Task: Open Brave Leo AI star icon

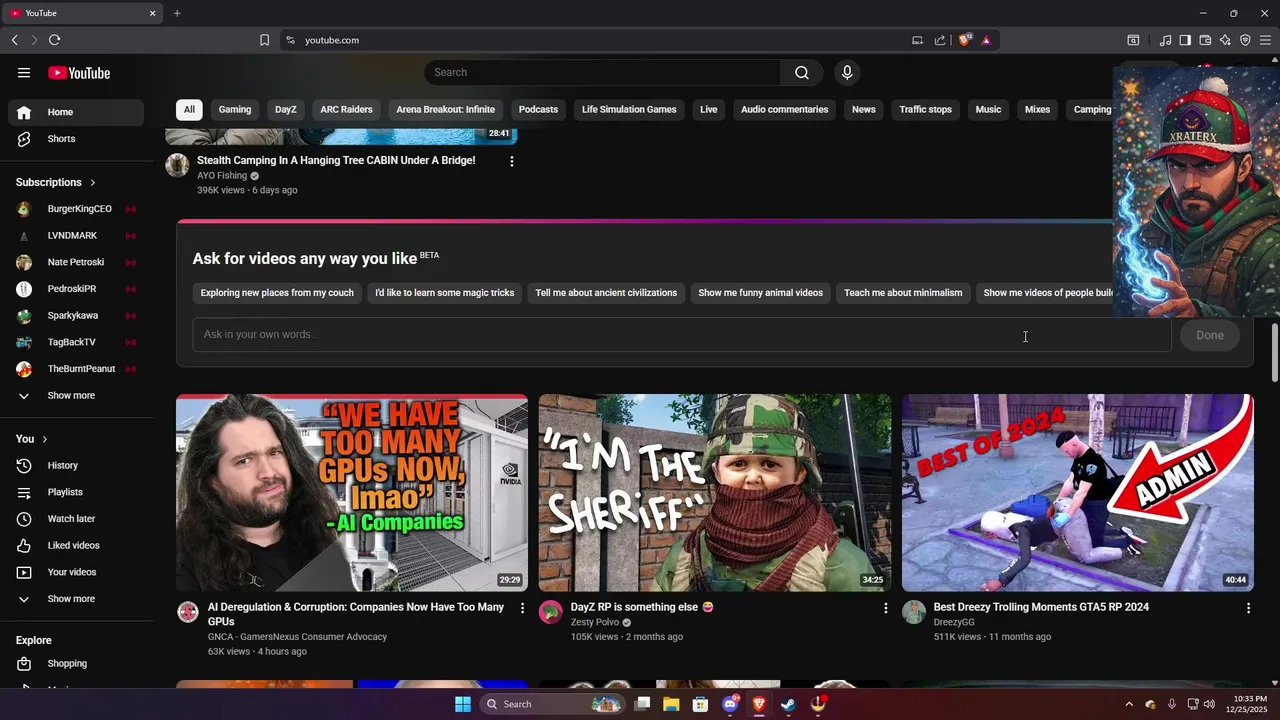Action: click(x=1225, y=40)
